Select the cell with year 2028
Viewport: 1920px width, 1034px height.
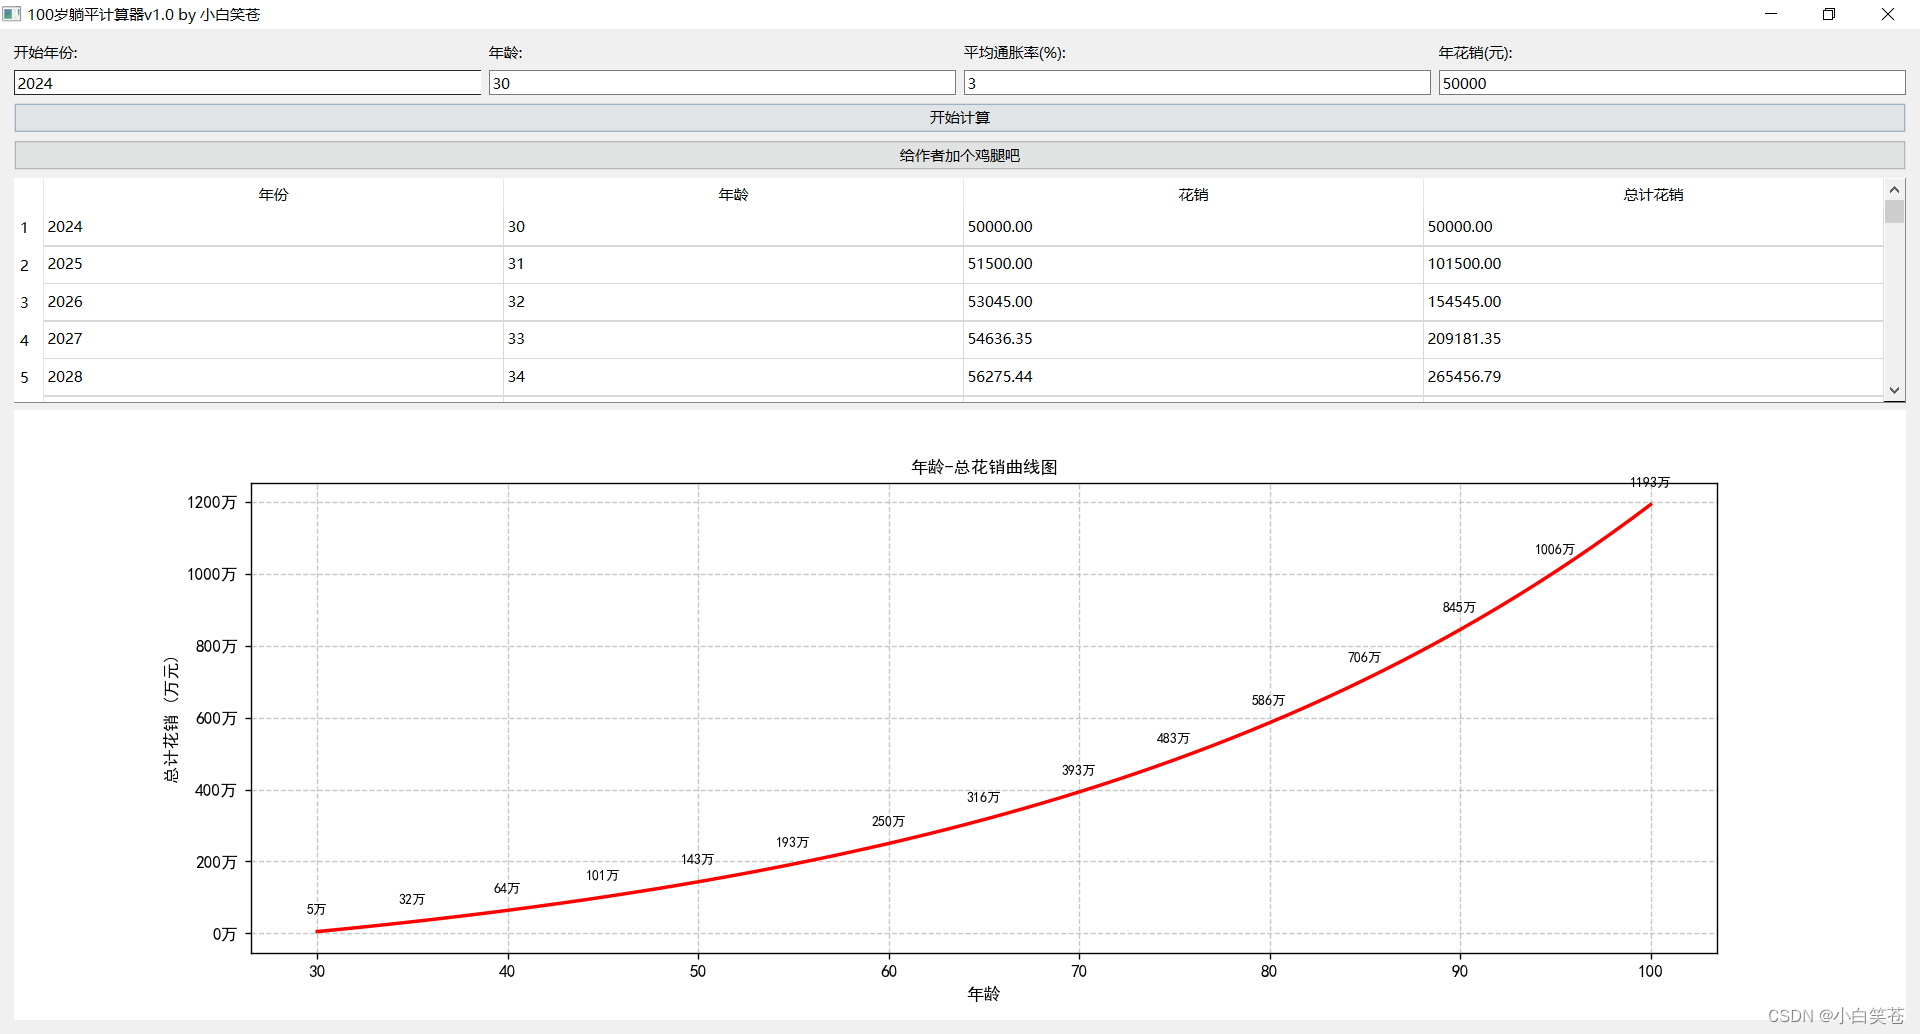click(273, 377)
